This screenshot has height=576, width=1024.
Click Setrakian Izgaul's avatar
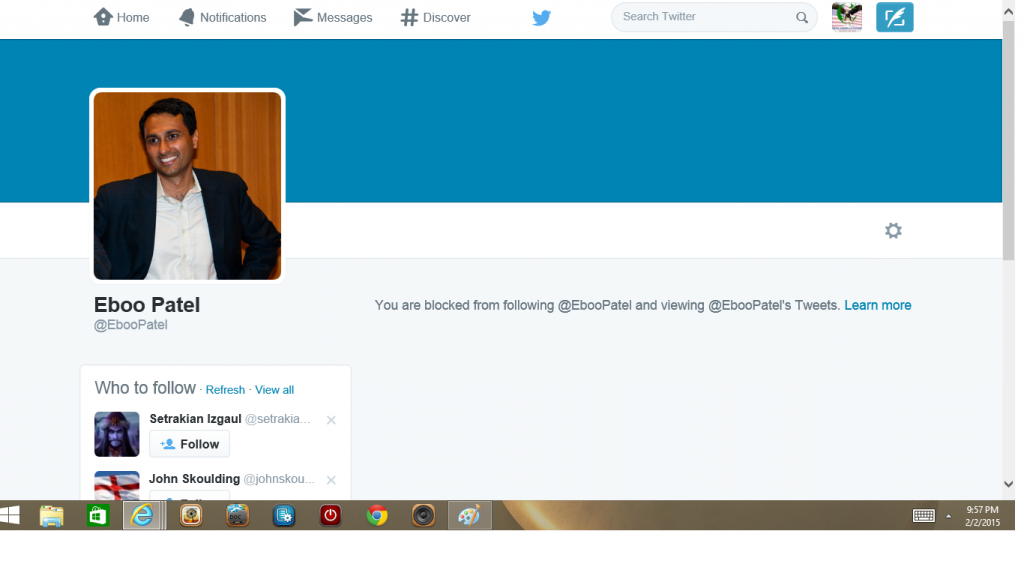117,434
